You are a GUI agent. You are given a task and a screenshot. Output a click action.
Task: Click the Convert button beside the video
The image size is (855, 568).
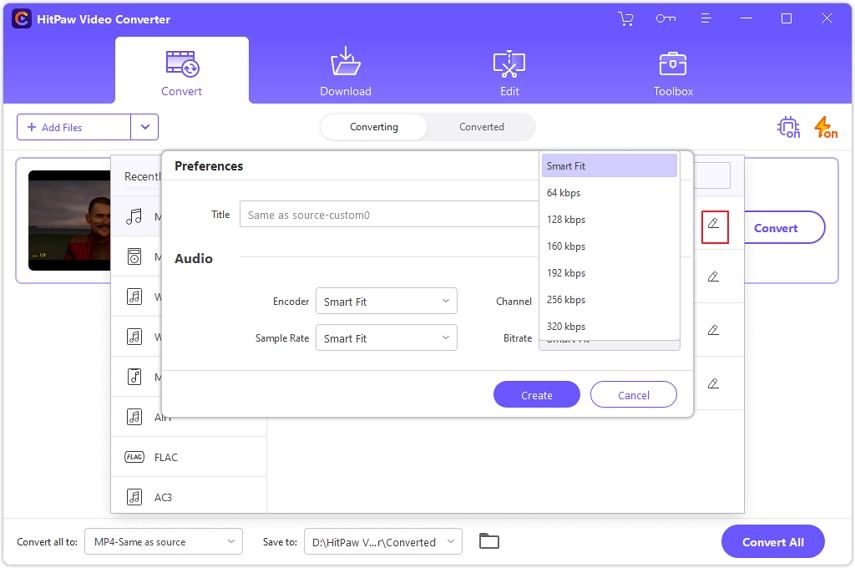776,228
